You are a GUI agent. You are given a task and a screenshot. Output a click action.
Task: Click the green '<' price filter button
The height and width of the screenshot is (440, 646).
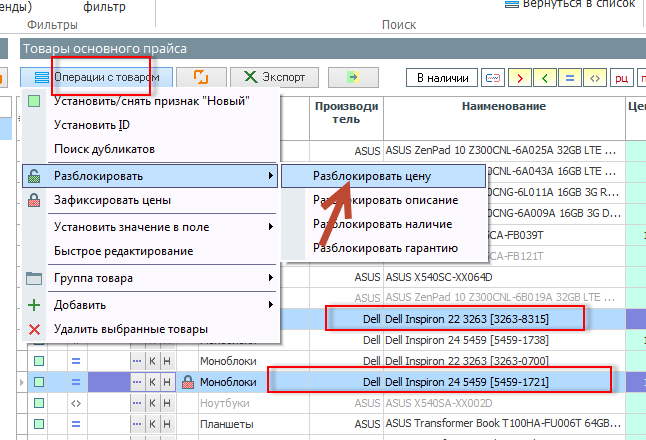545,77
